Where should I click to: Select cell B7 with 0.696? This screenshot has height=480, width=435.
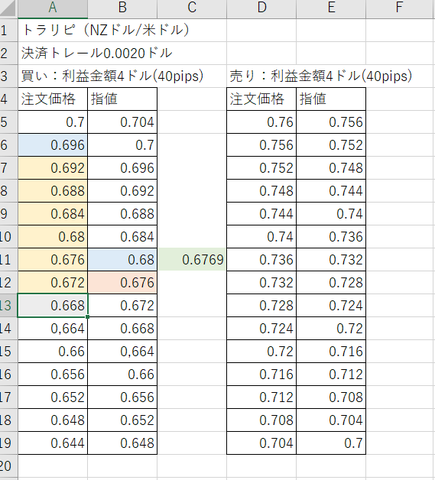[122, 168]
